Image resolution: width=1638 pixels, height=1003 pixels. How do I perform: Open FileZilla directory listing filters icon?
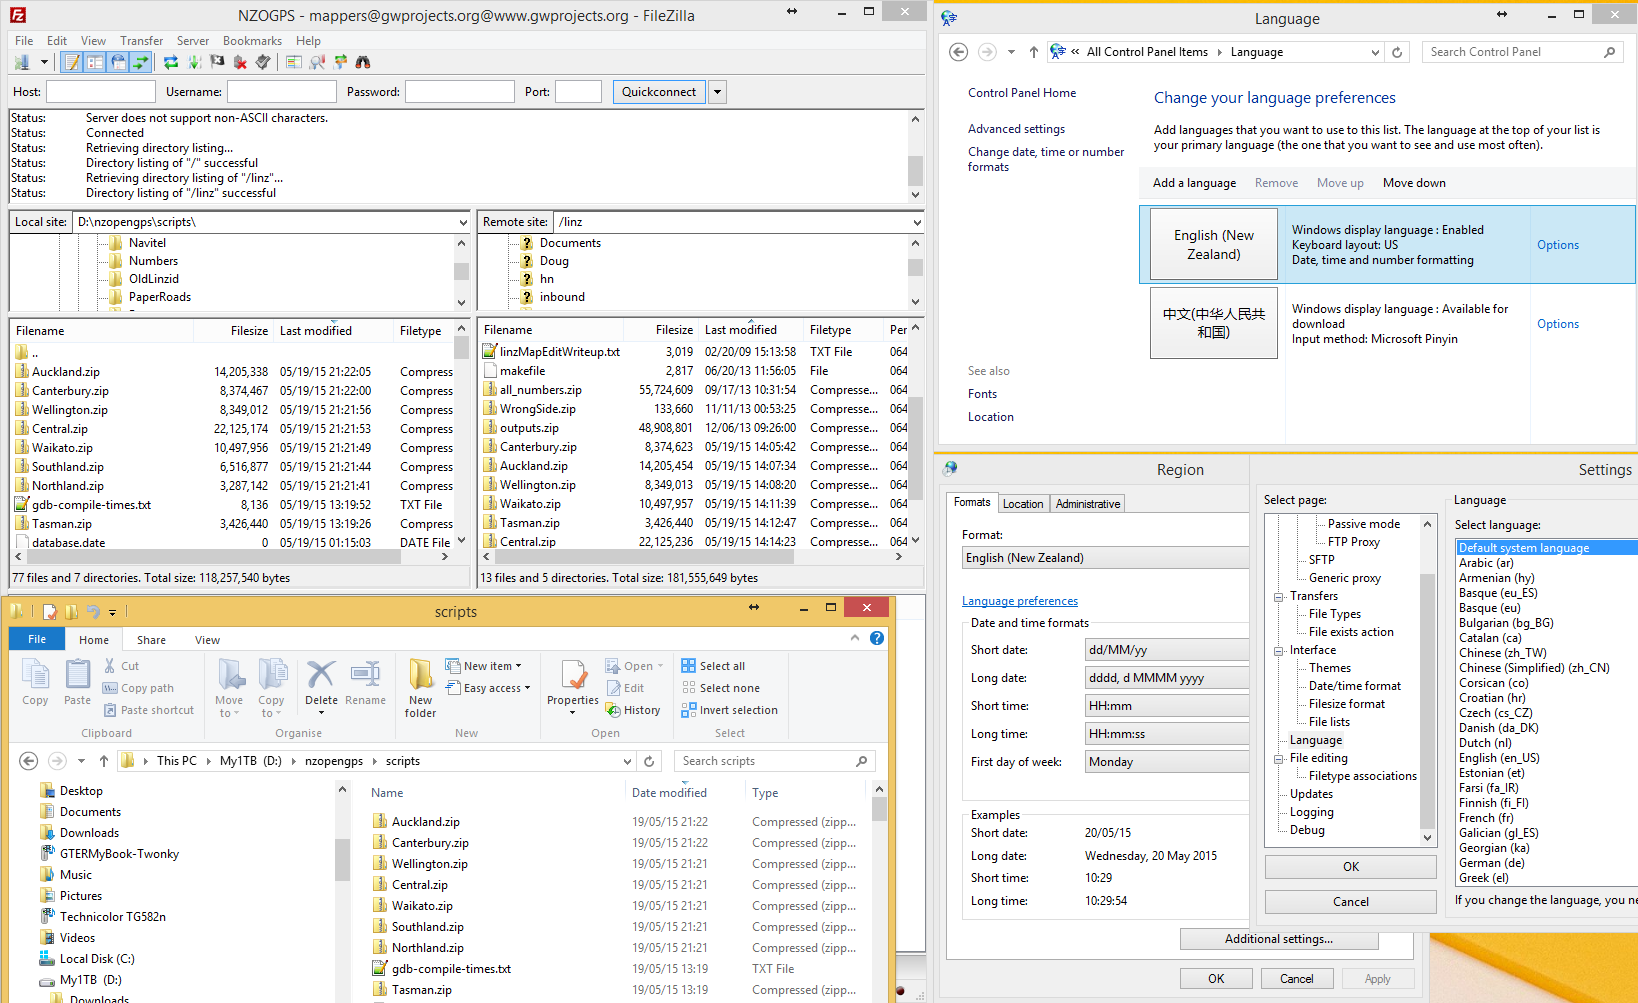click(294, 62)
